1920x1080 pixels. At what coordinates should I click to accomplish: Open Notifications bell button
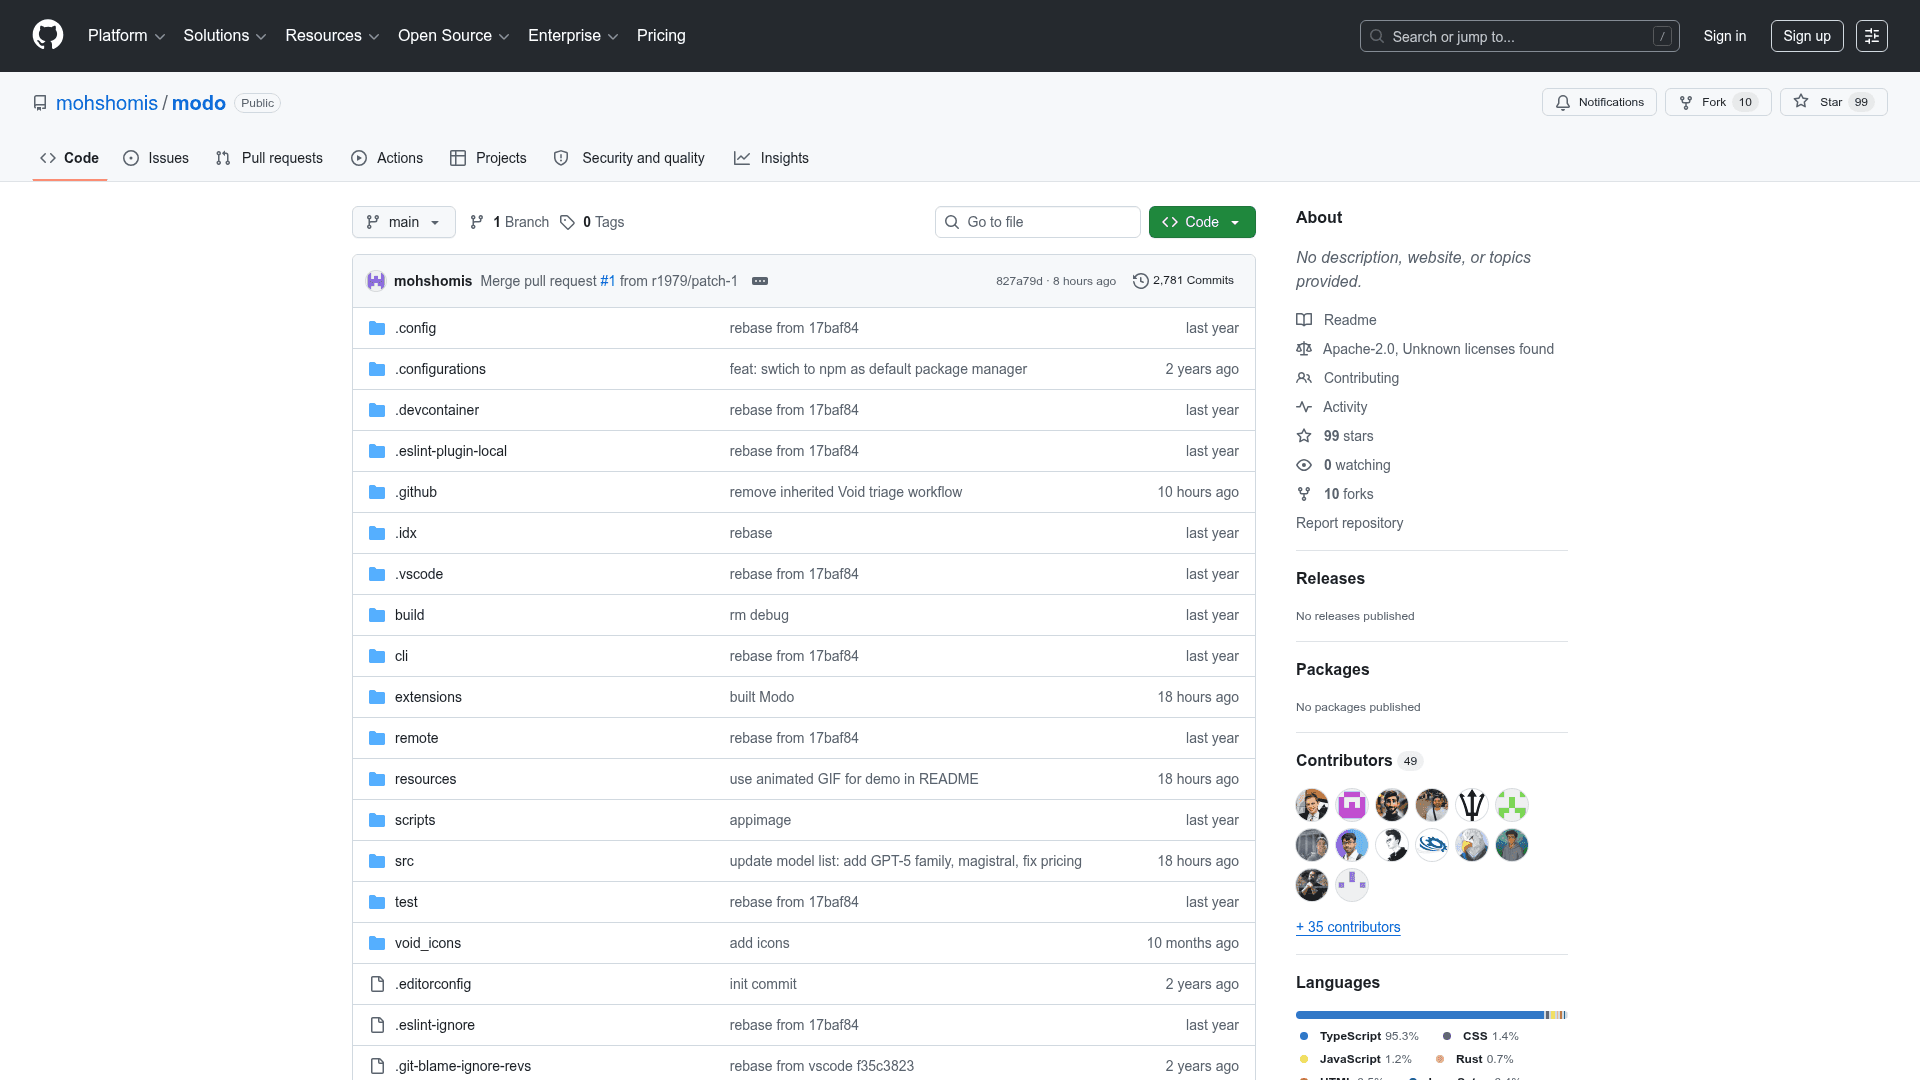[x=1599, y=102]
